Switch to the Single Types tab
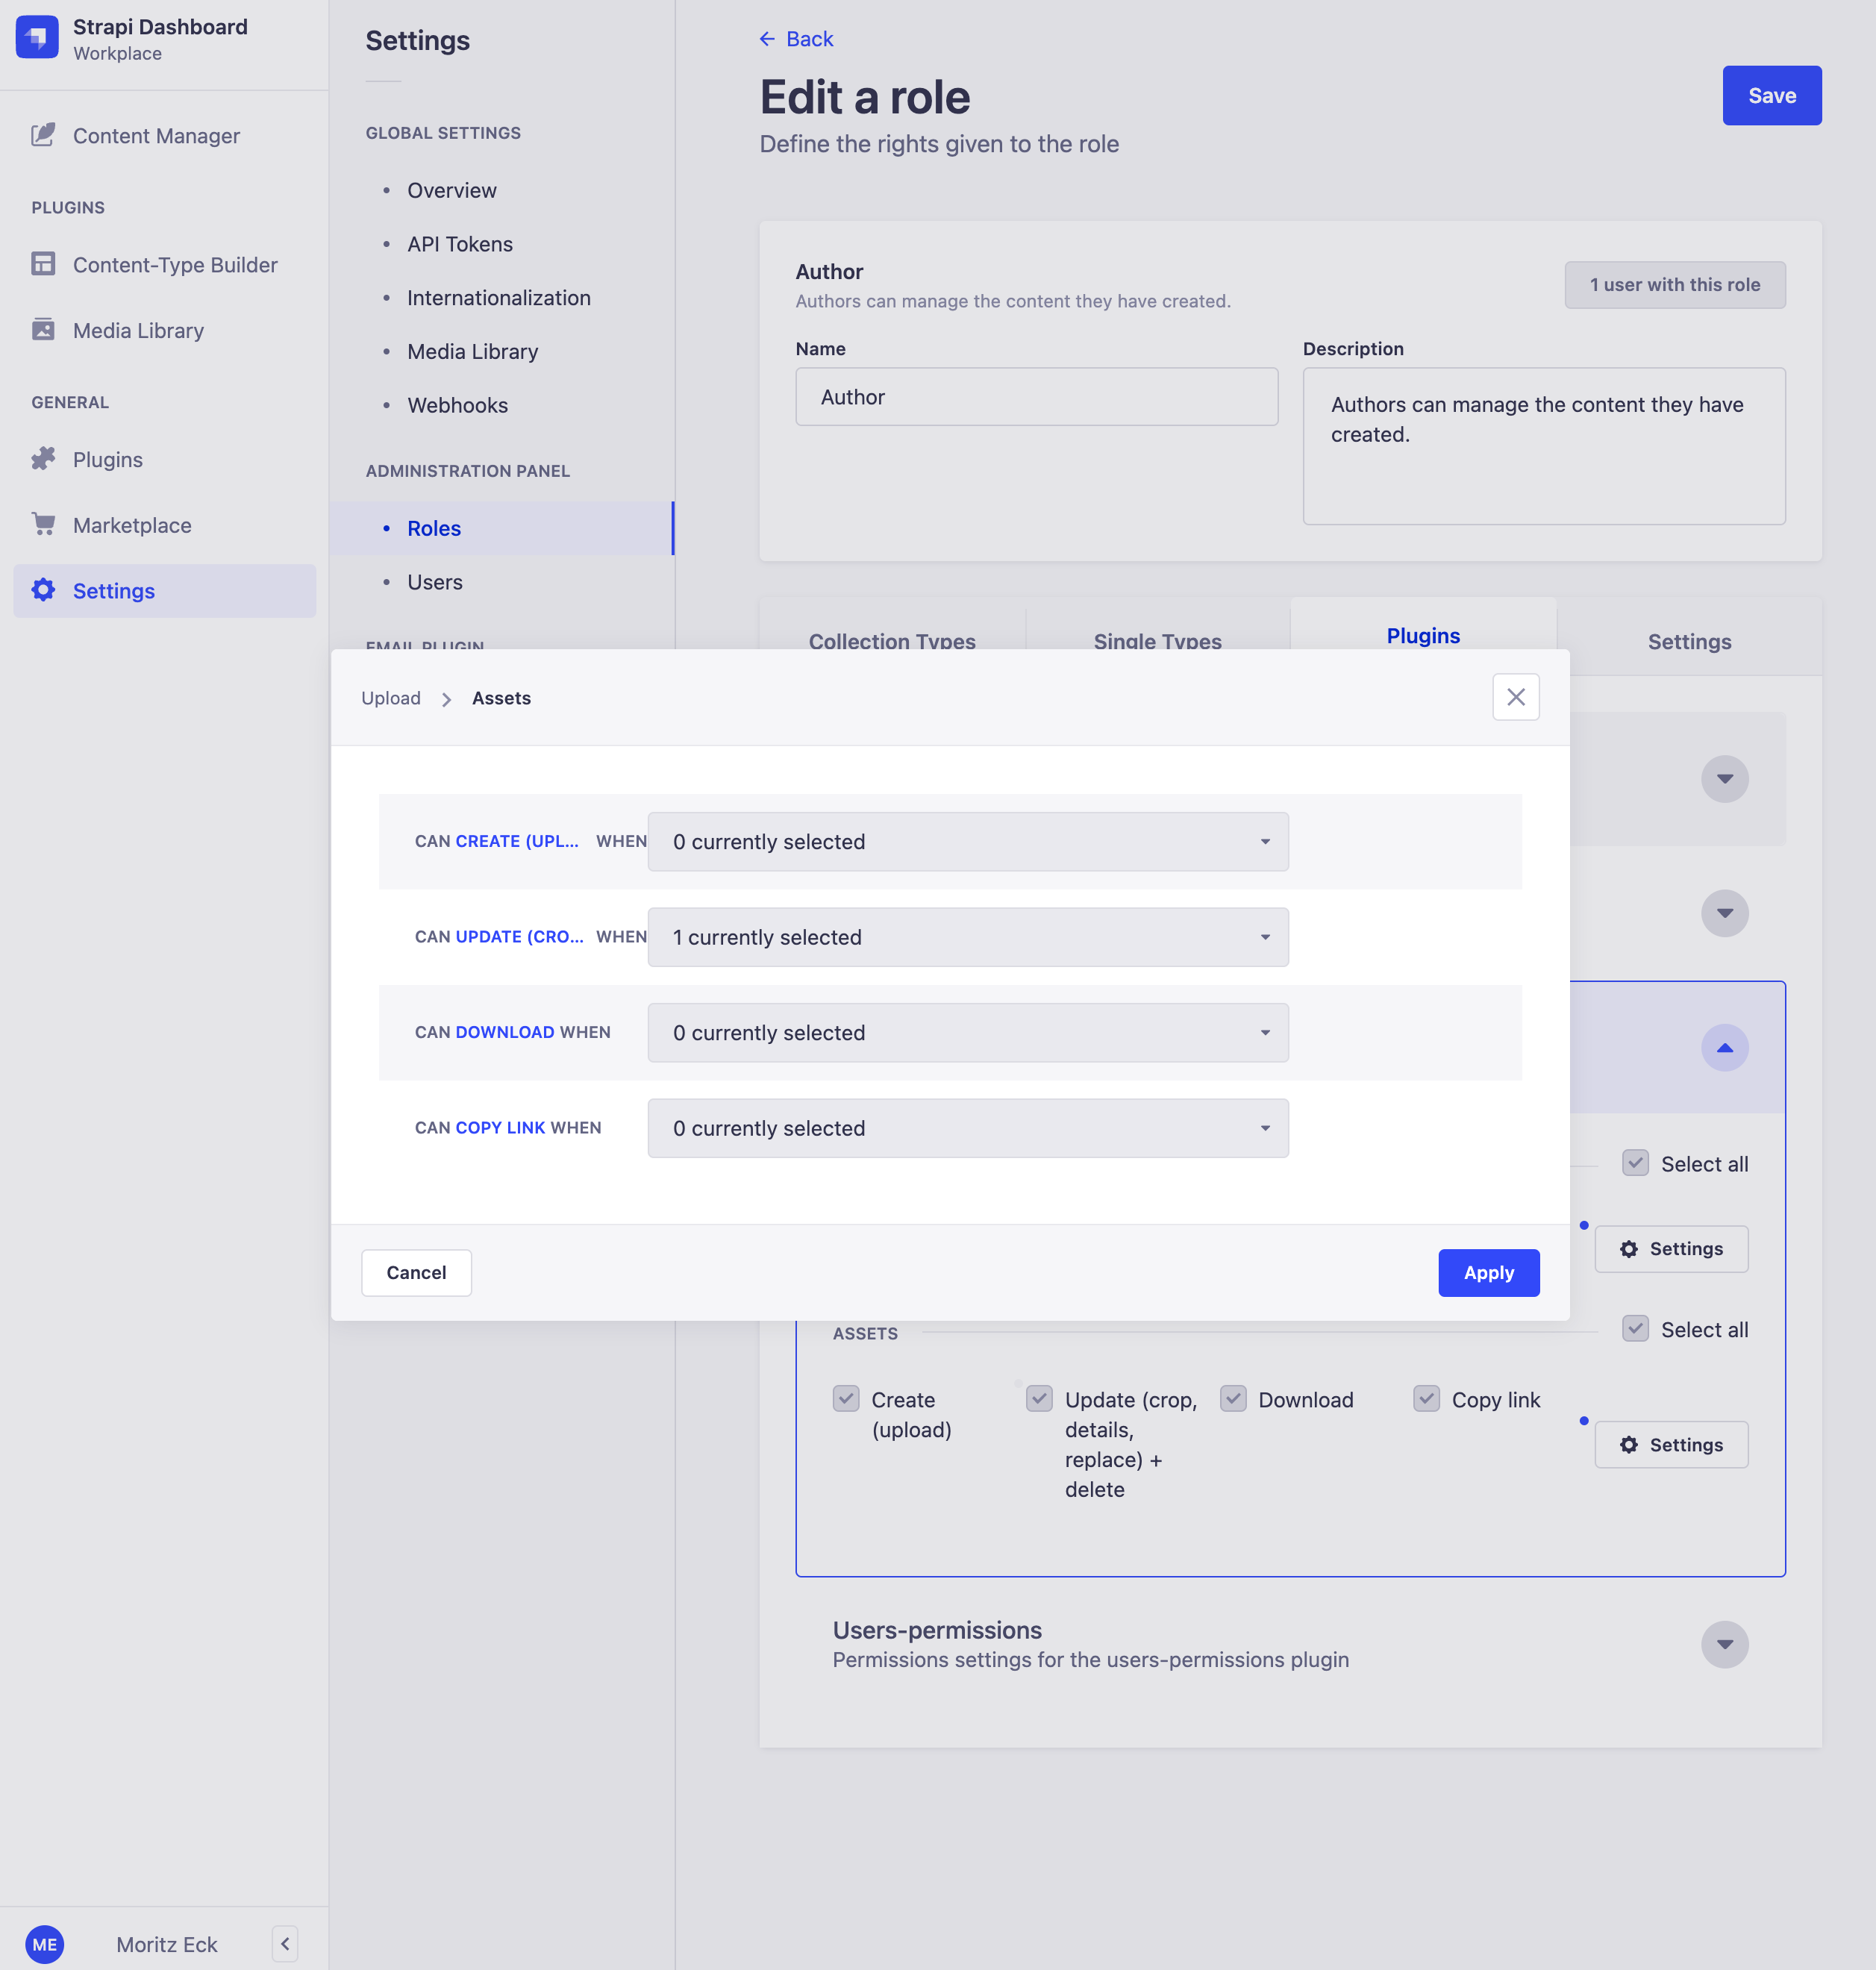The height and width of the screenshot is (1970, 1876). tap(1157, 641)
